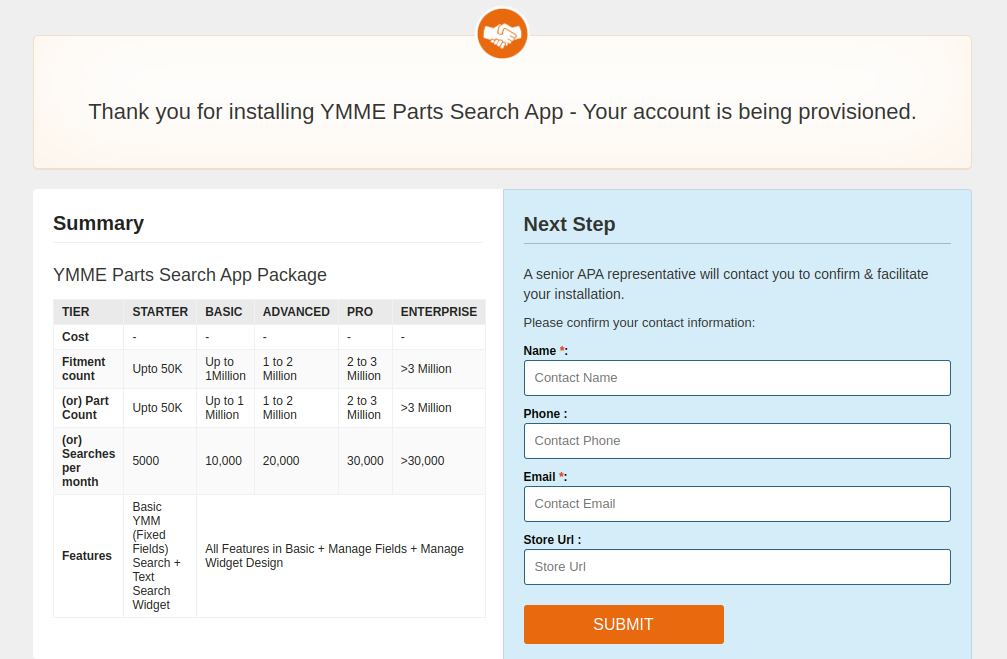Click the orange handshake icon

[x=502, y=33]
